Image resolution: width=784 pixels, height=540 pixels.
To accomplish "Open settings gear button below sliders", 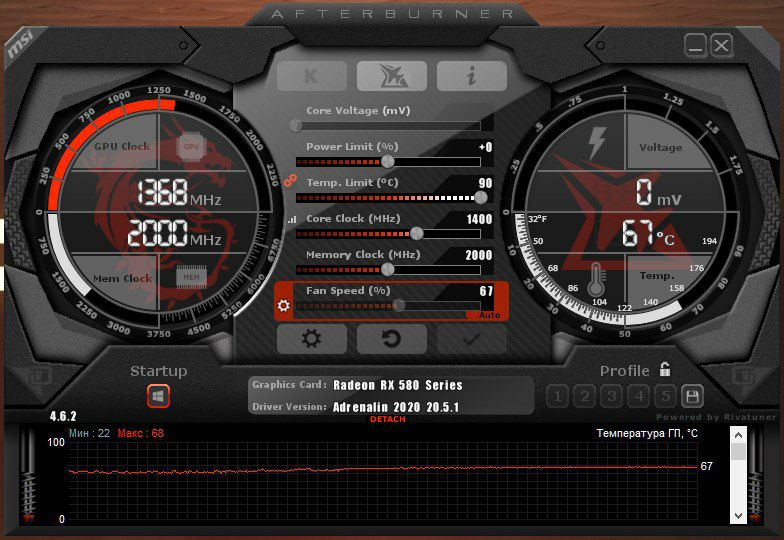I will click(312, 339).
